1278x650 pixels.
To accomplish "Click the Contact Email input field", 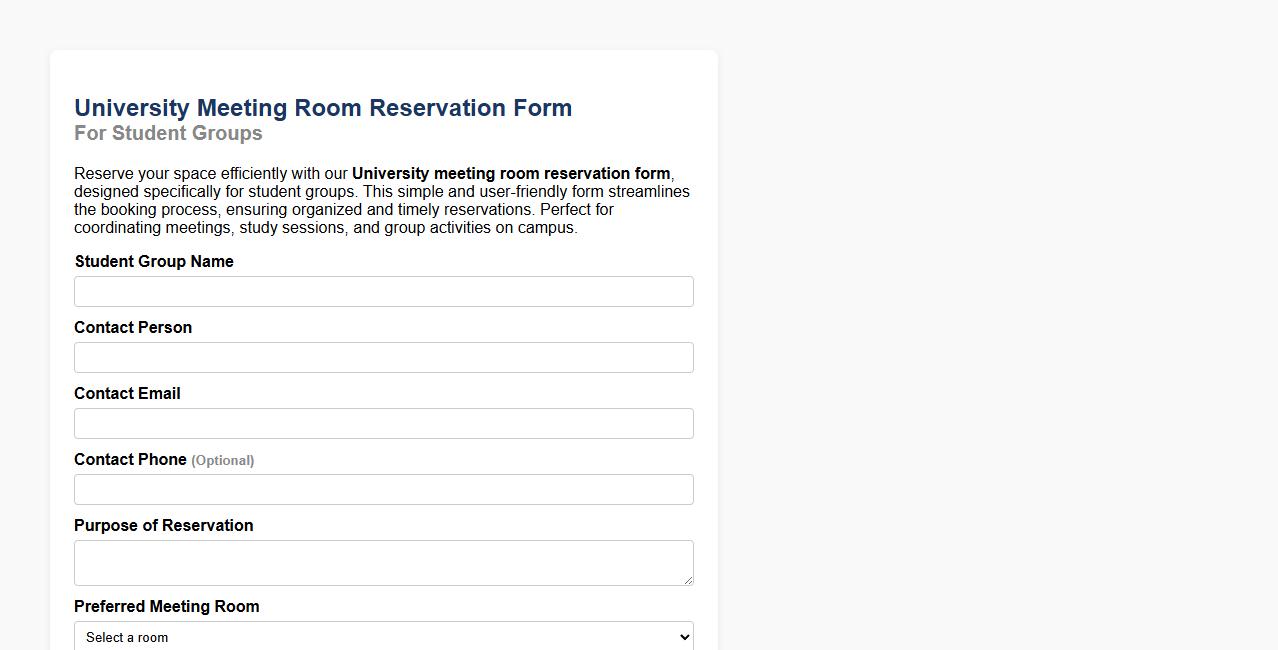I will tap(383, 423).
